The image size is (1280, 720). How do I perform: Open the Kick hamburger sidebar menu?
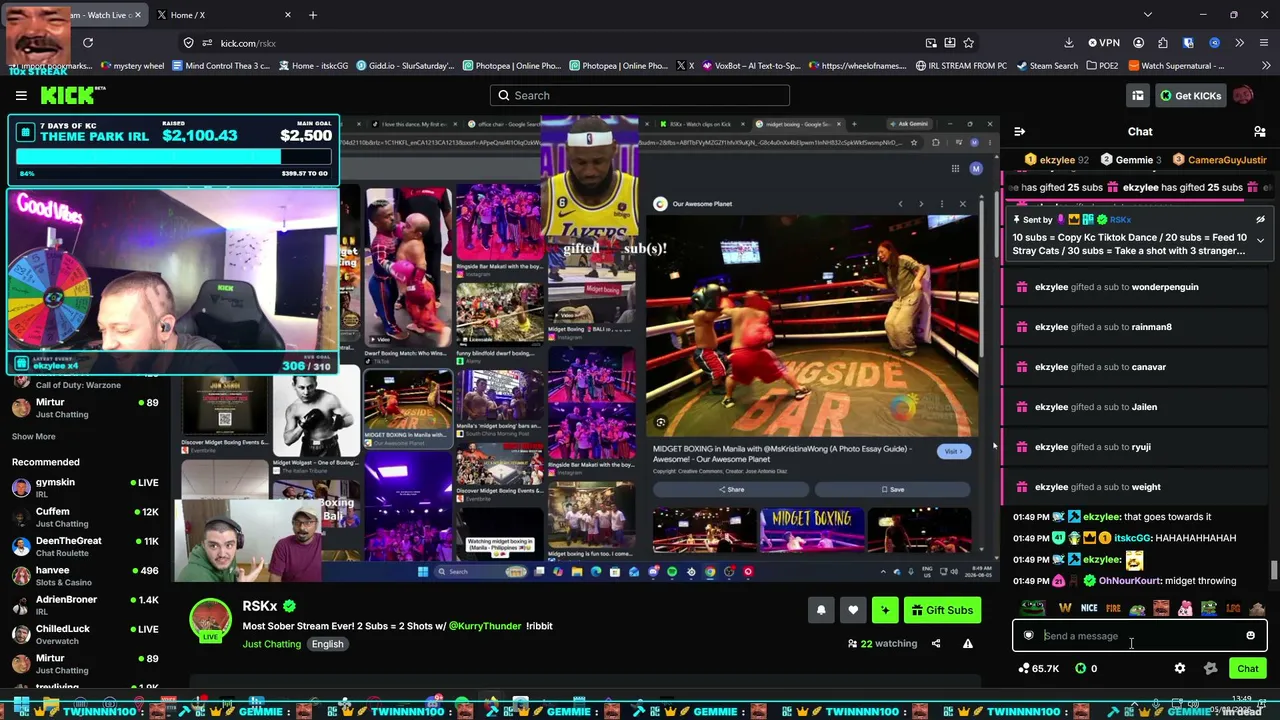pyautogui.click(x=21, y=95)
